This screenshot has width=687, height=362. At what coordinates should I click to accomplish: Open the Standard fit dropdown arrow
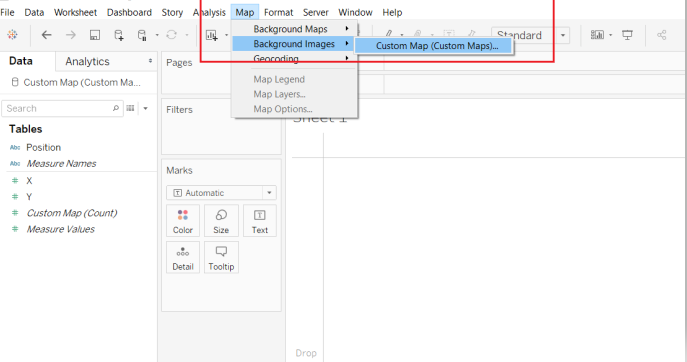[x=563, y=35]
